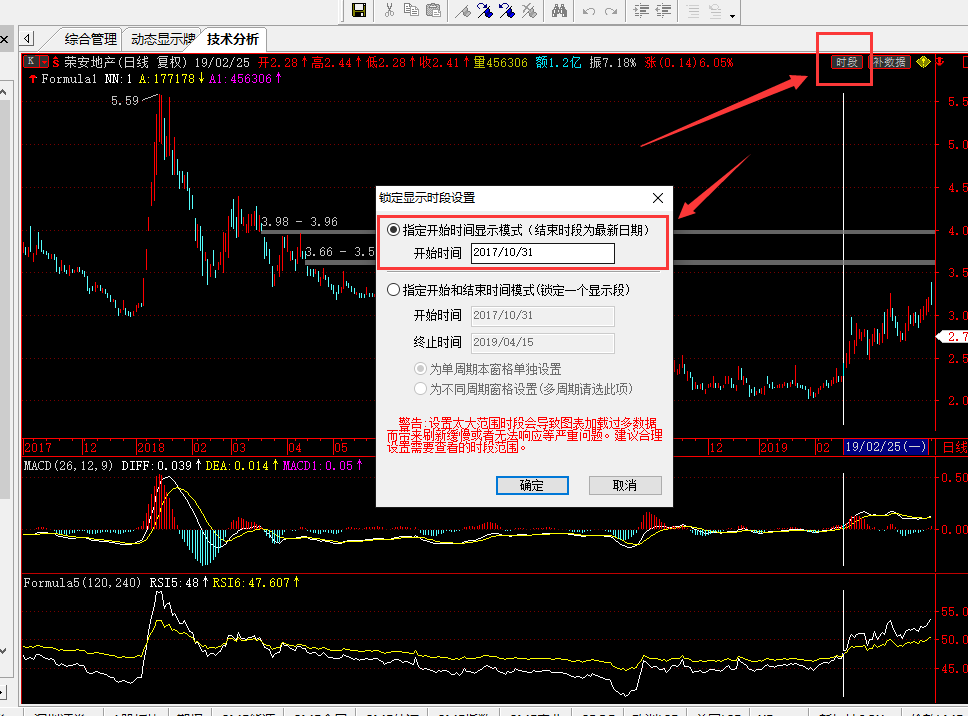Select 指定开始时间显示模式 radio option
The height and width of the screenshot is (716, 968).
(x=393, y=230)
